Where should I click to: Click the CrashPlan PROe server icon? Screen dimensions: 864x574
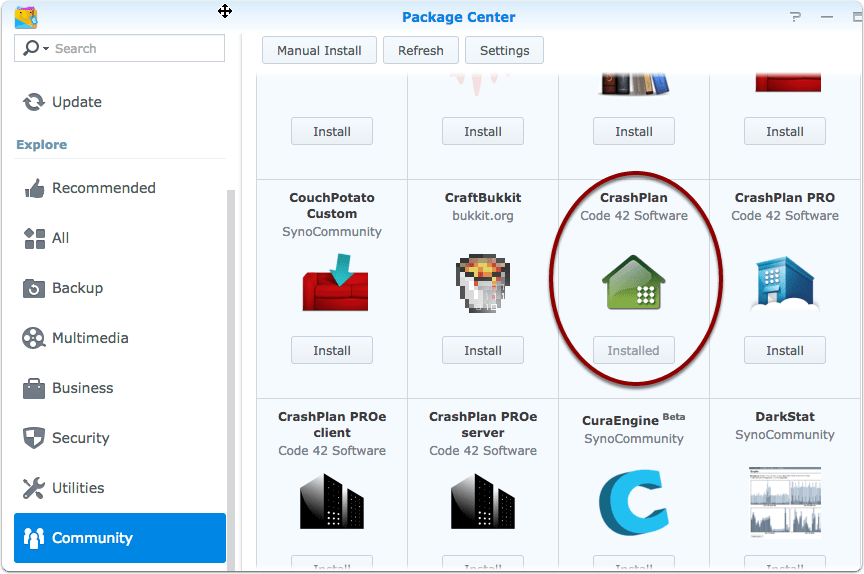click(x=483, y=501)
